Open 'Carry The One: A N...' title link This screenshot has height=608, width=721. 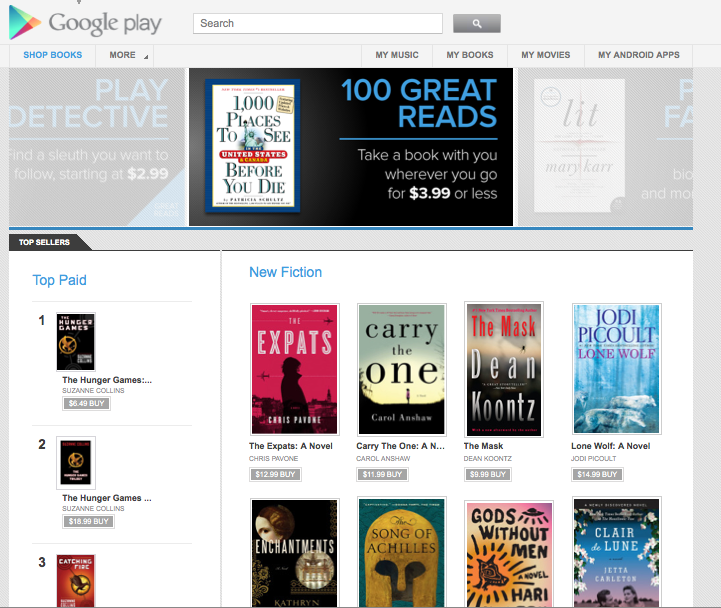[401, 446]
